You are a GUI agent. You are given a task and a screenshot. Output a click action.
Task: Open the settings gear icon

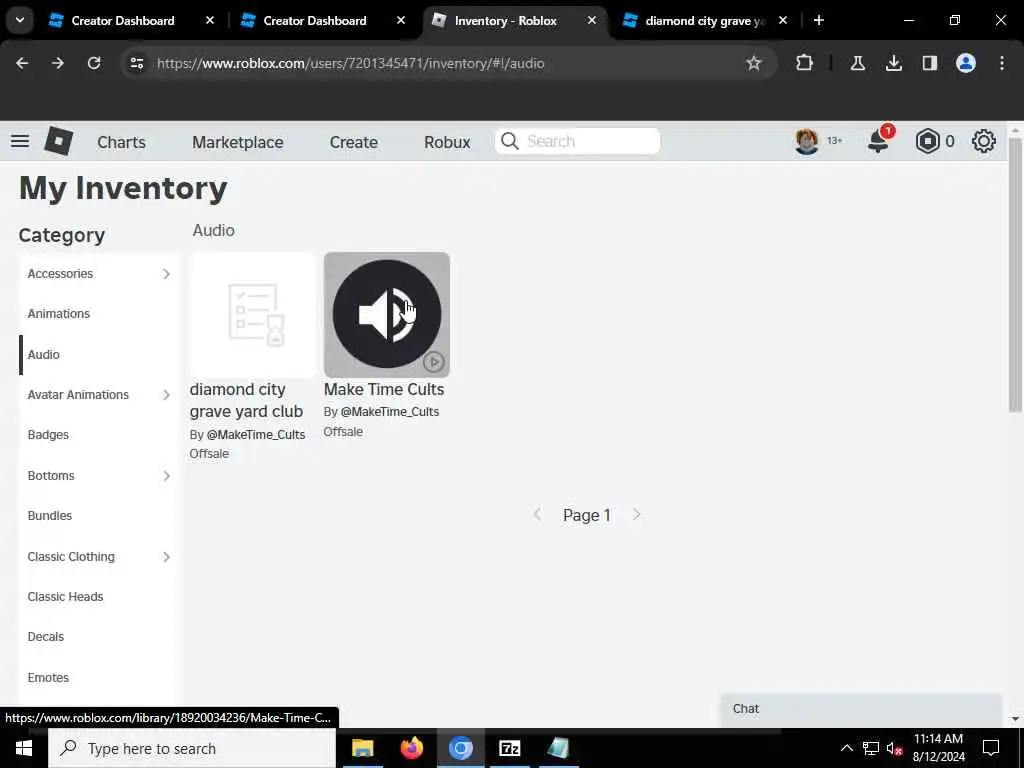tap(984, 141)
